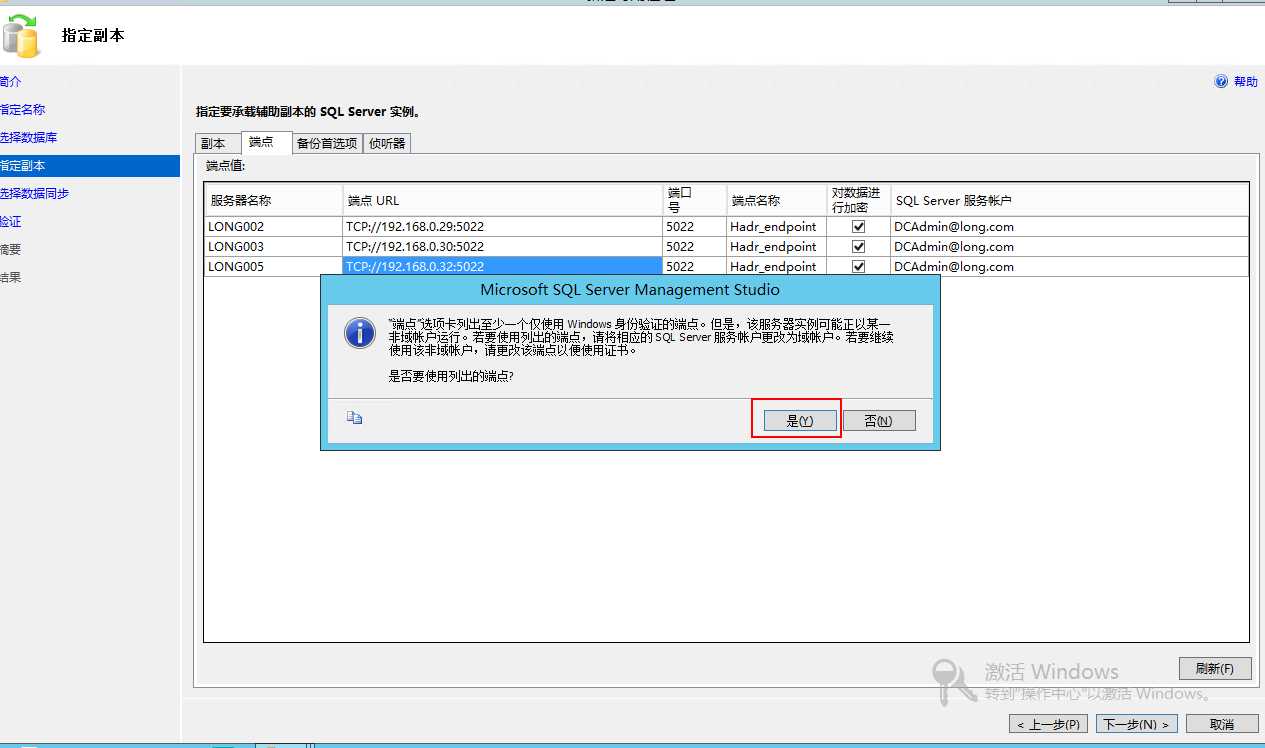Screen dimensions: 1265x748
Task: Toggle encryption checkbox for LONG003
Action: pyautogui.click(x=858, y=247)
